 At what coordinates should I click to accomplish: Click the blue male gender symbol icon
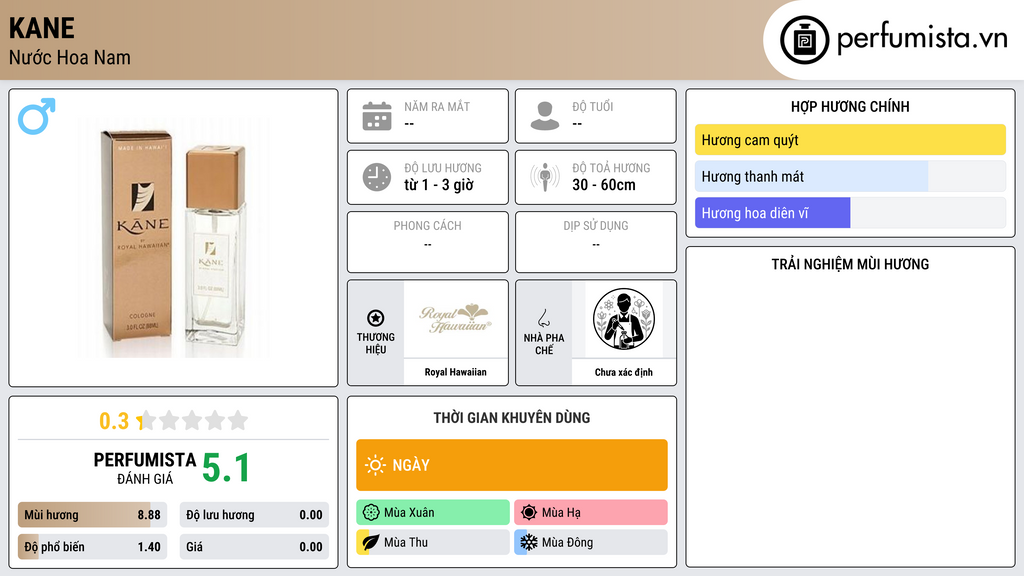click(x=37, y=116)
